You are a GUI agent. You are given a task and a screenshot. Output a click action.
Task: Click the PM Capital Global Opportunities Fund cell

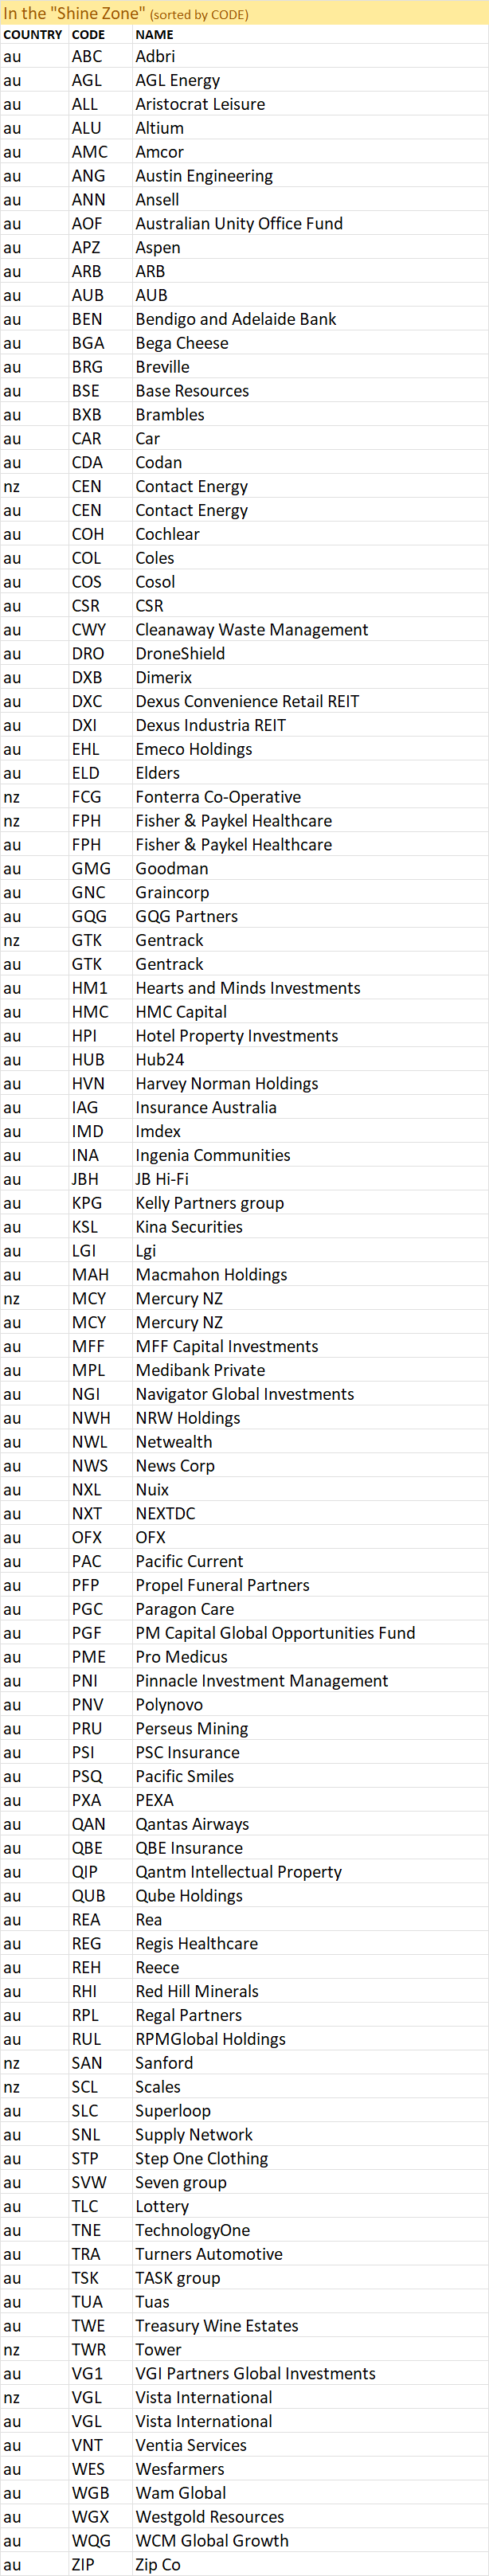(x=310, y=1633)
